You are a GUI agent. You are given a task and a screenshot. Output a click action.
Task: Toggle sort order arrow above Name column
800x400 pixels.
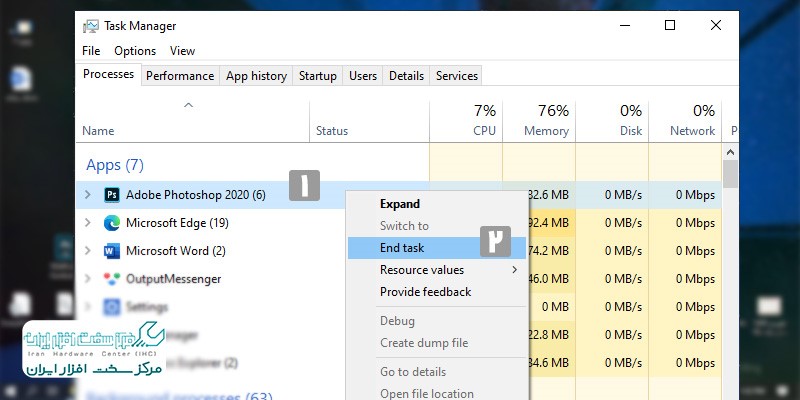188,105
